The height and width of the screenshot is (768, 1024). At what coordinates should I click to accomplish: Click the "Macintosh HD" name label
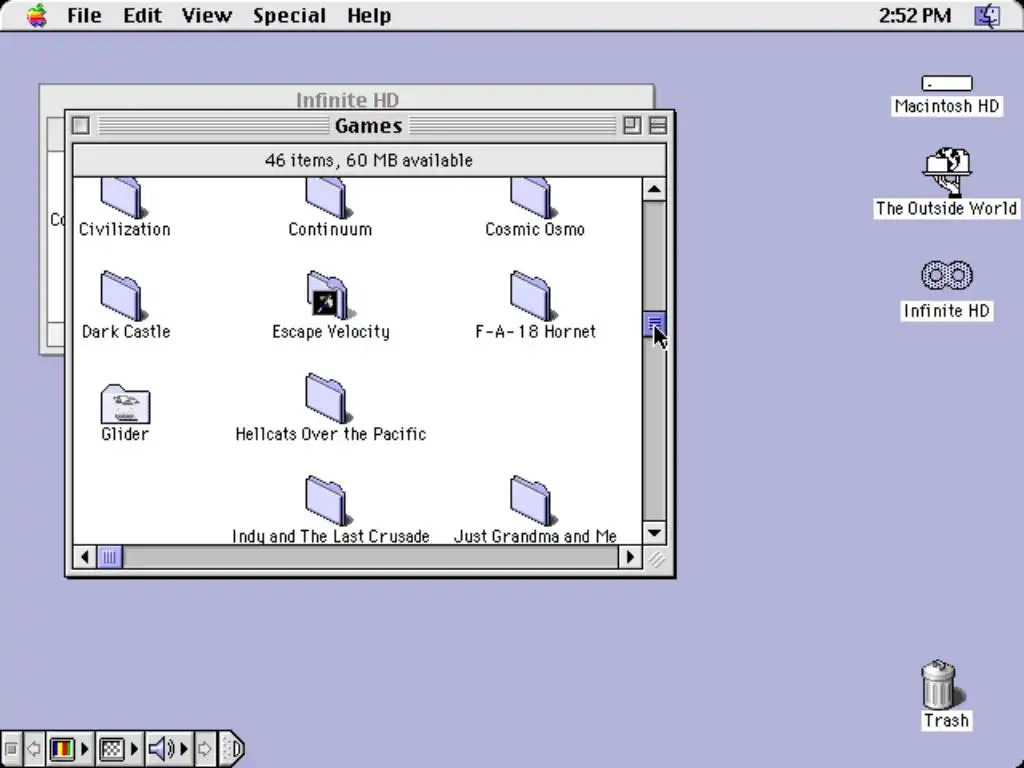pyautogui.click(x=946, y=106)
